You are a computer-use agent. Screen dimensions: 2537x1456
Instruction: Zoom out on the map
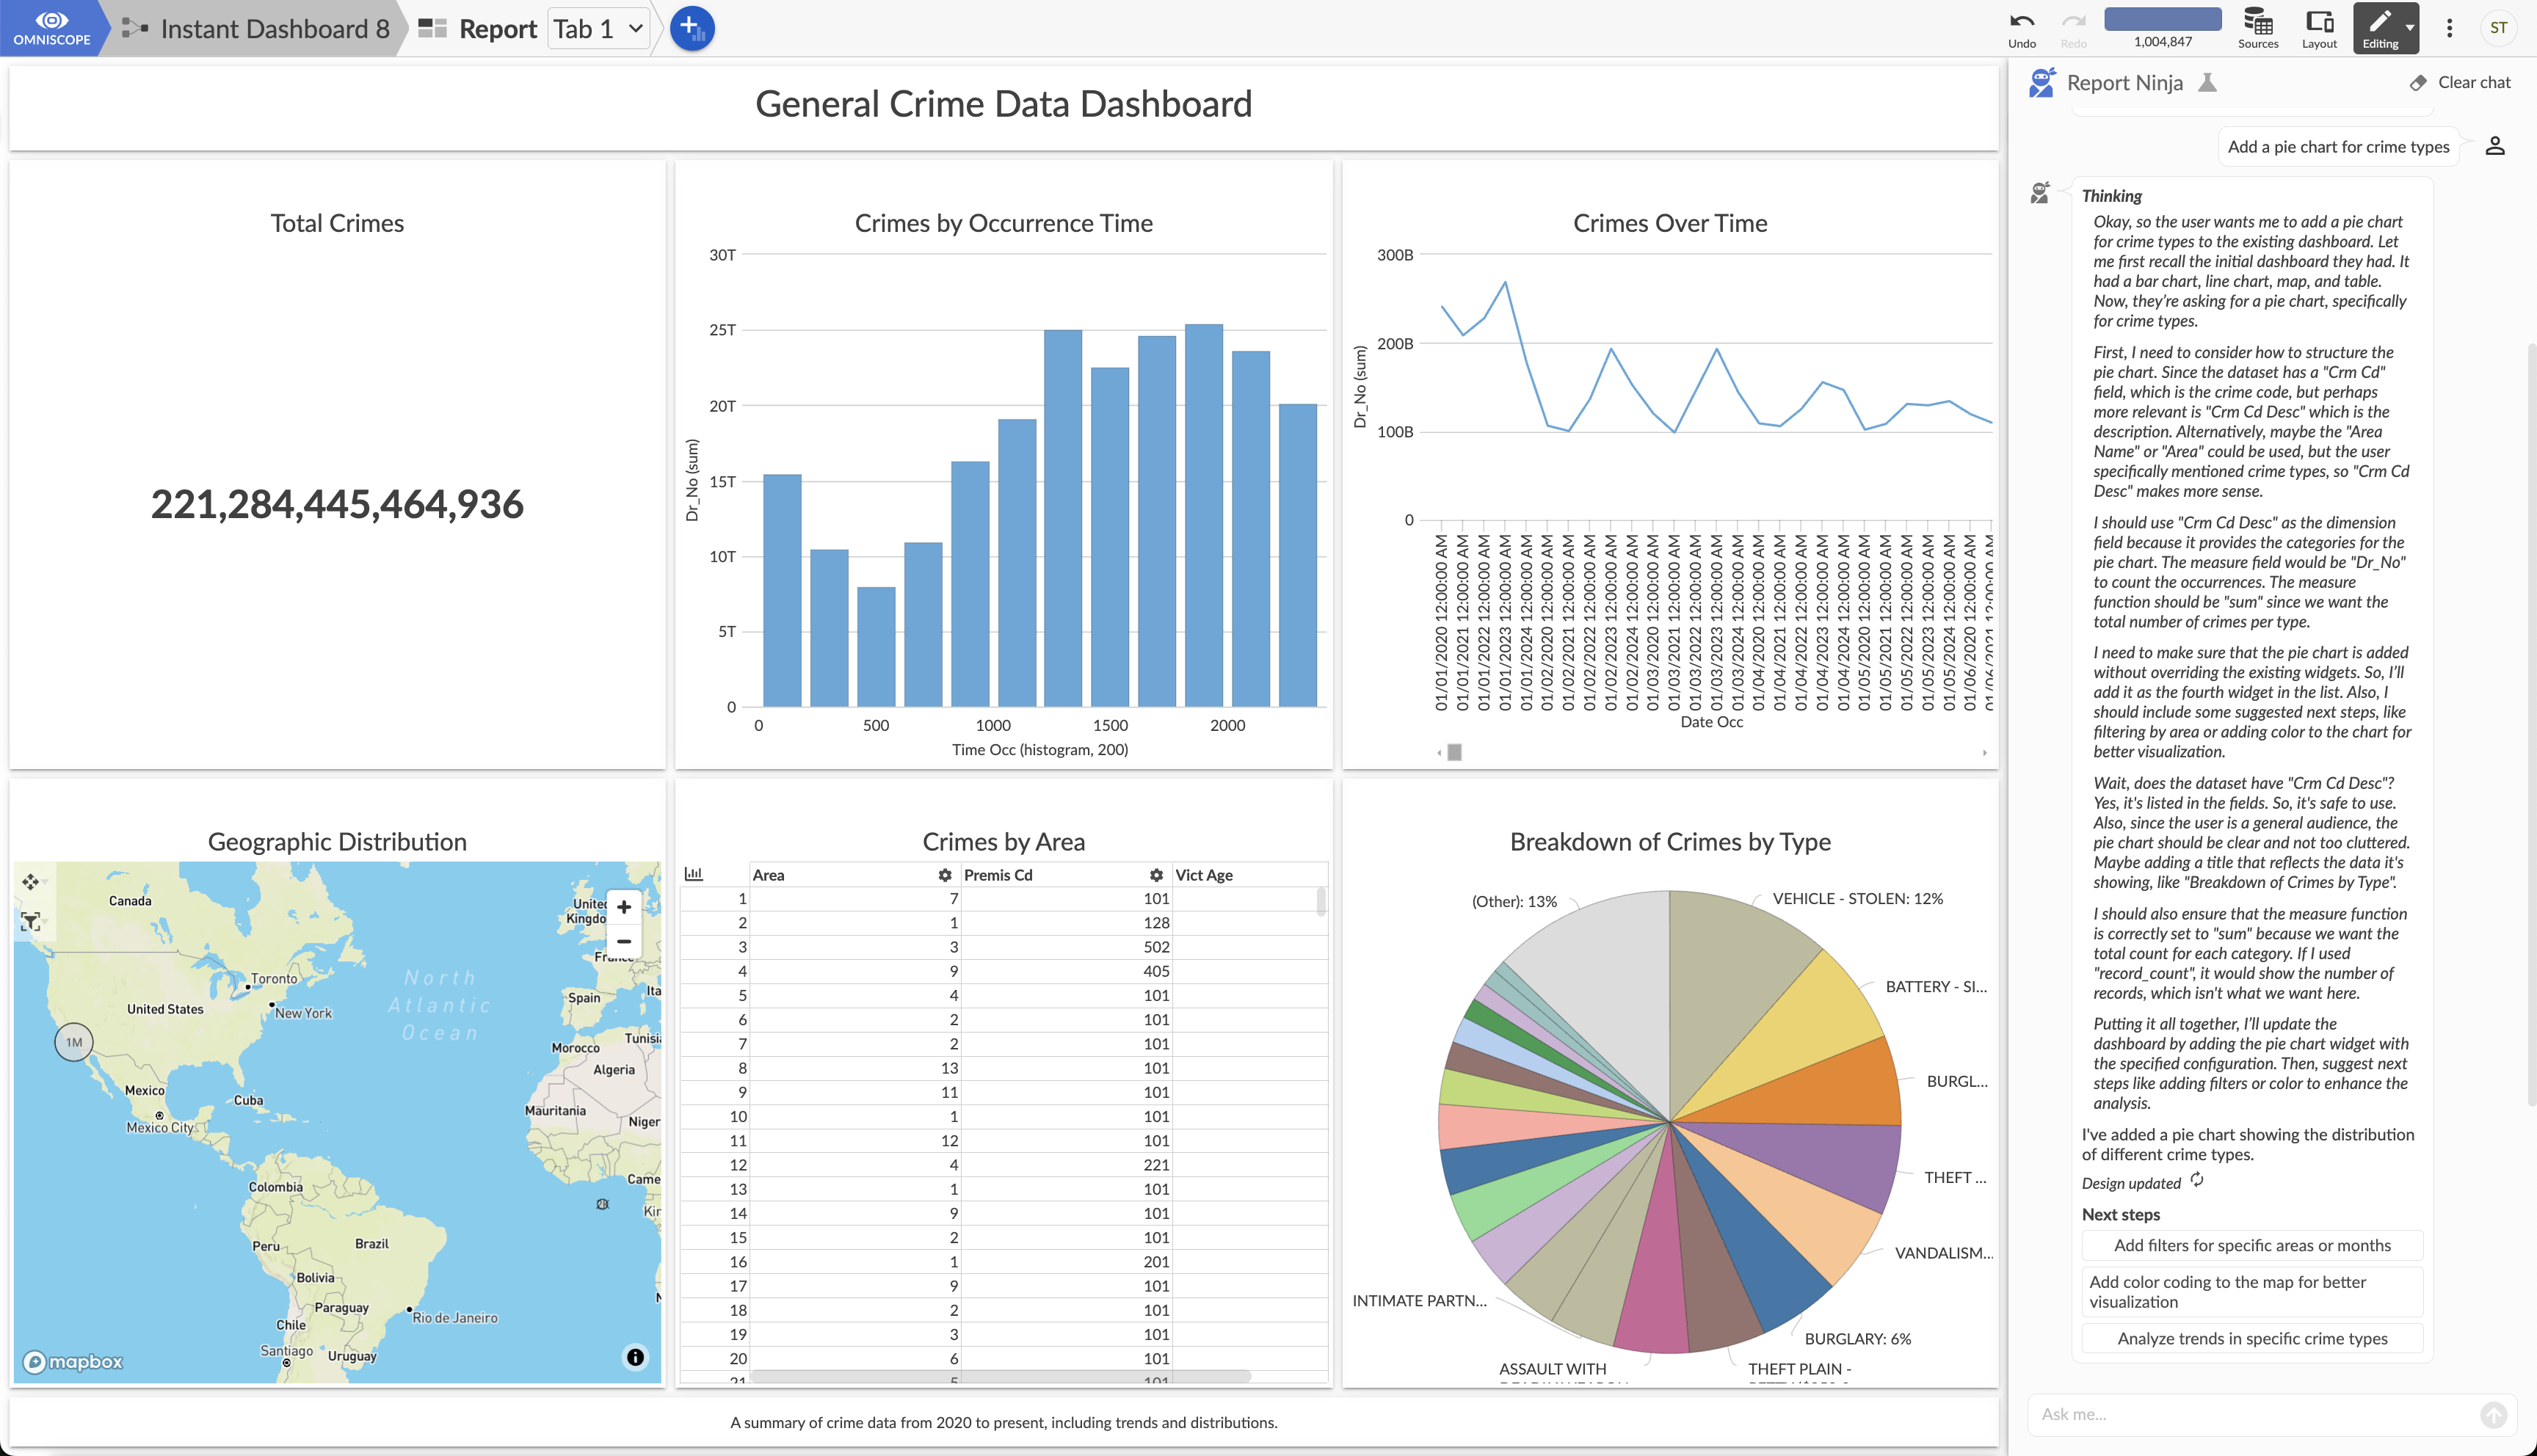pyautogui.click(x=624, y=942)
